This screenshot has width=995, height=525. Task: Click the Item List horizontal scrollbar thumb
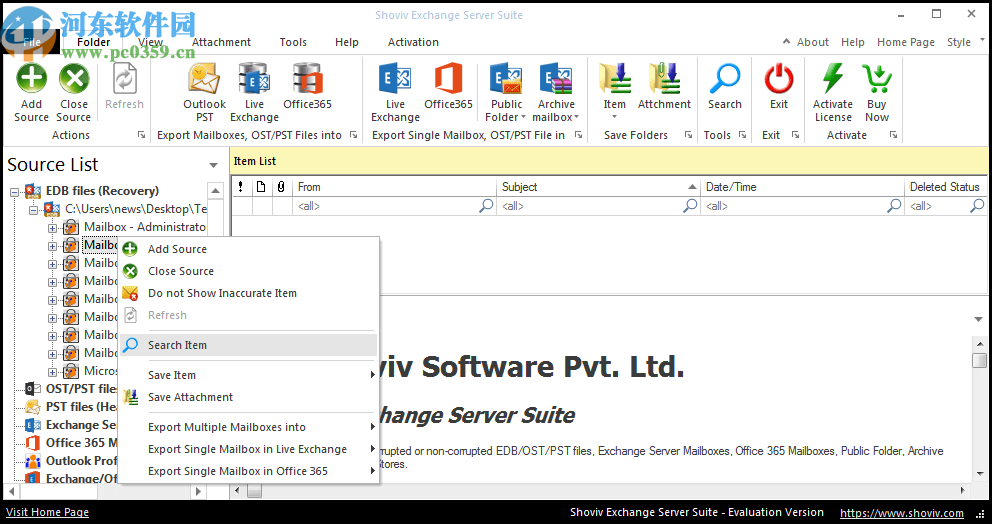click(254, 491)
